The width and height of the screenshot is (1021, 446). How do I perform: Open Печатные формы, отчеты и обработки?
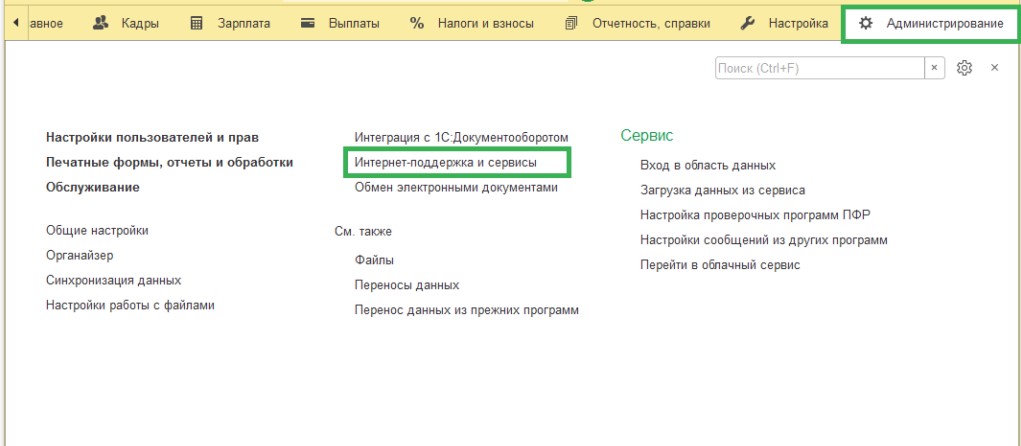coord(169,162)
